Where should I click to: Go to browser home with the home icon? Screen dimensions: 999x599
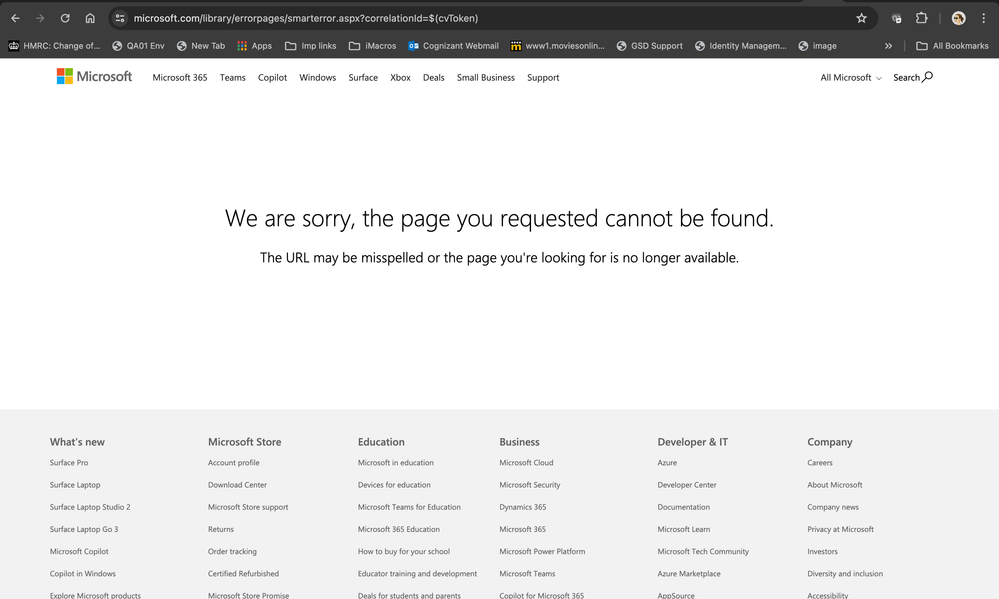[x=90, y=17]
